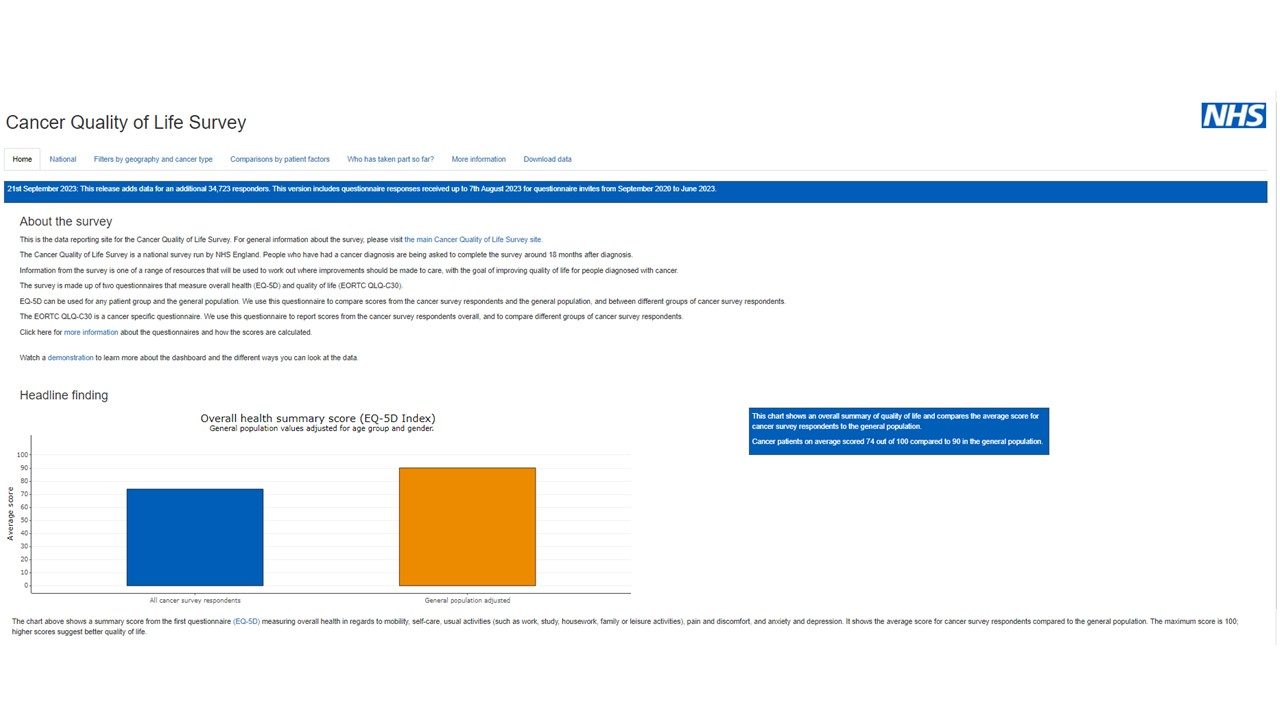Image resolution: width=1280 pixels, height=720 pixels.
Task: Click the Overall health summary score chart title
Action: point(318,418)
